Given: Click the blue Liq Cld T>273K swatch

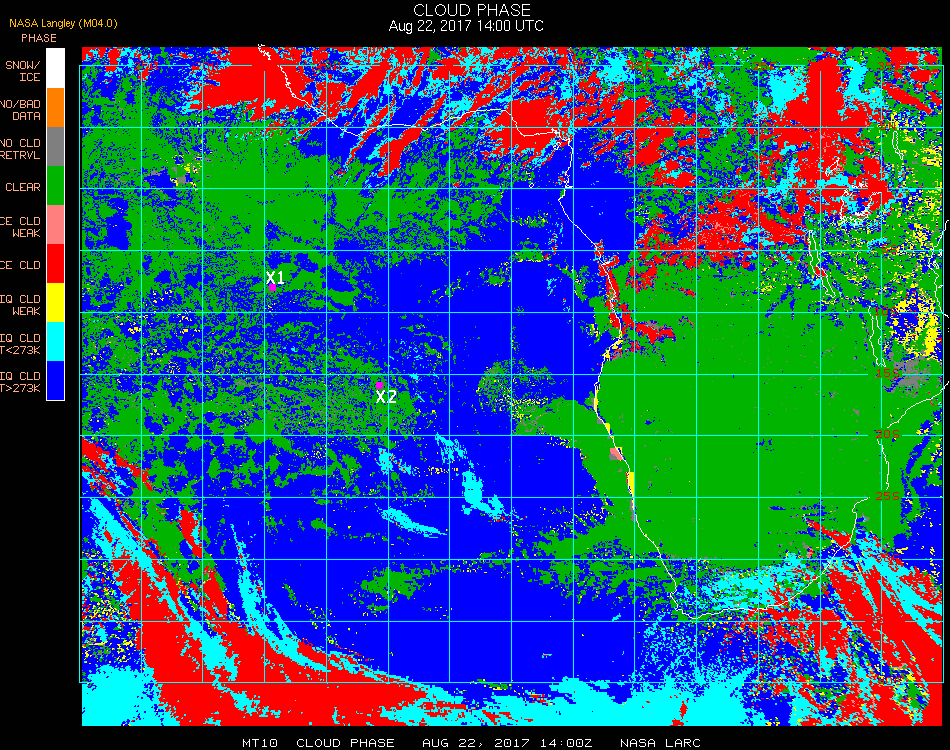Looking at the screenshot, I should pyautogui.click(x=55, y=380).
